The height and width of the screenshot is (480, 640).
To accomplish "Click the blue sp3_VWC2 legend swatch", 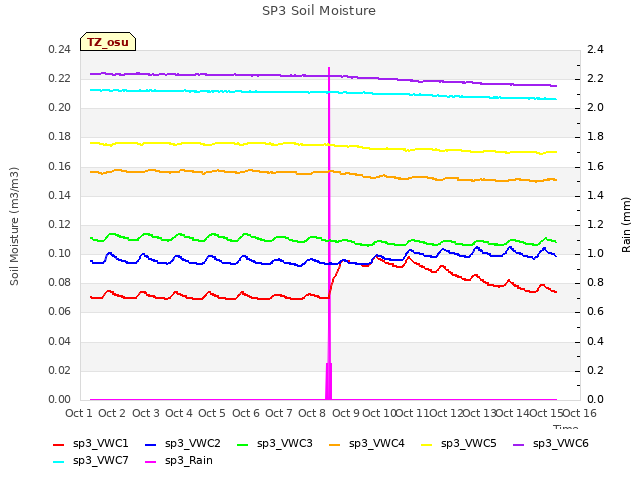I will [151, 444].
